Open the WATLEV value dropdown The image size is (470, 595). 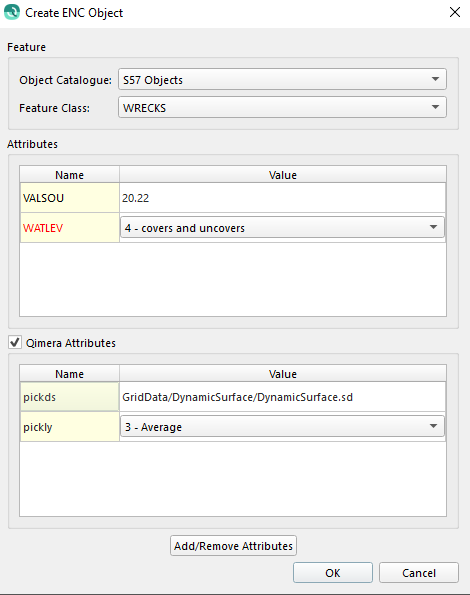click(x=282, y=227)
